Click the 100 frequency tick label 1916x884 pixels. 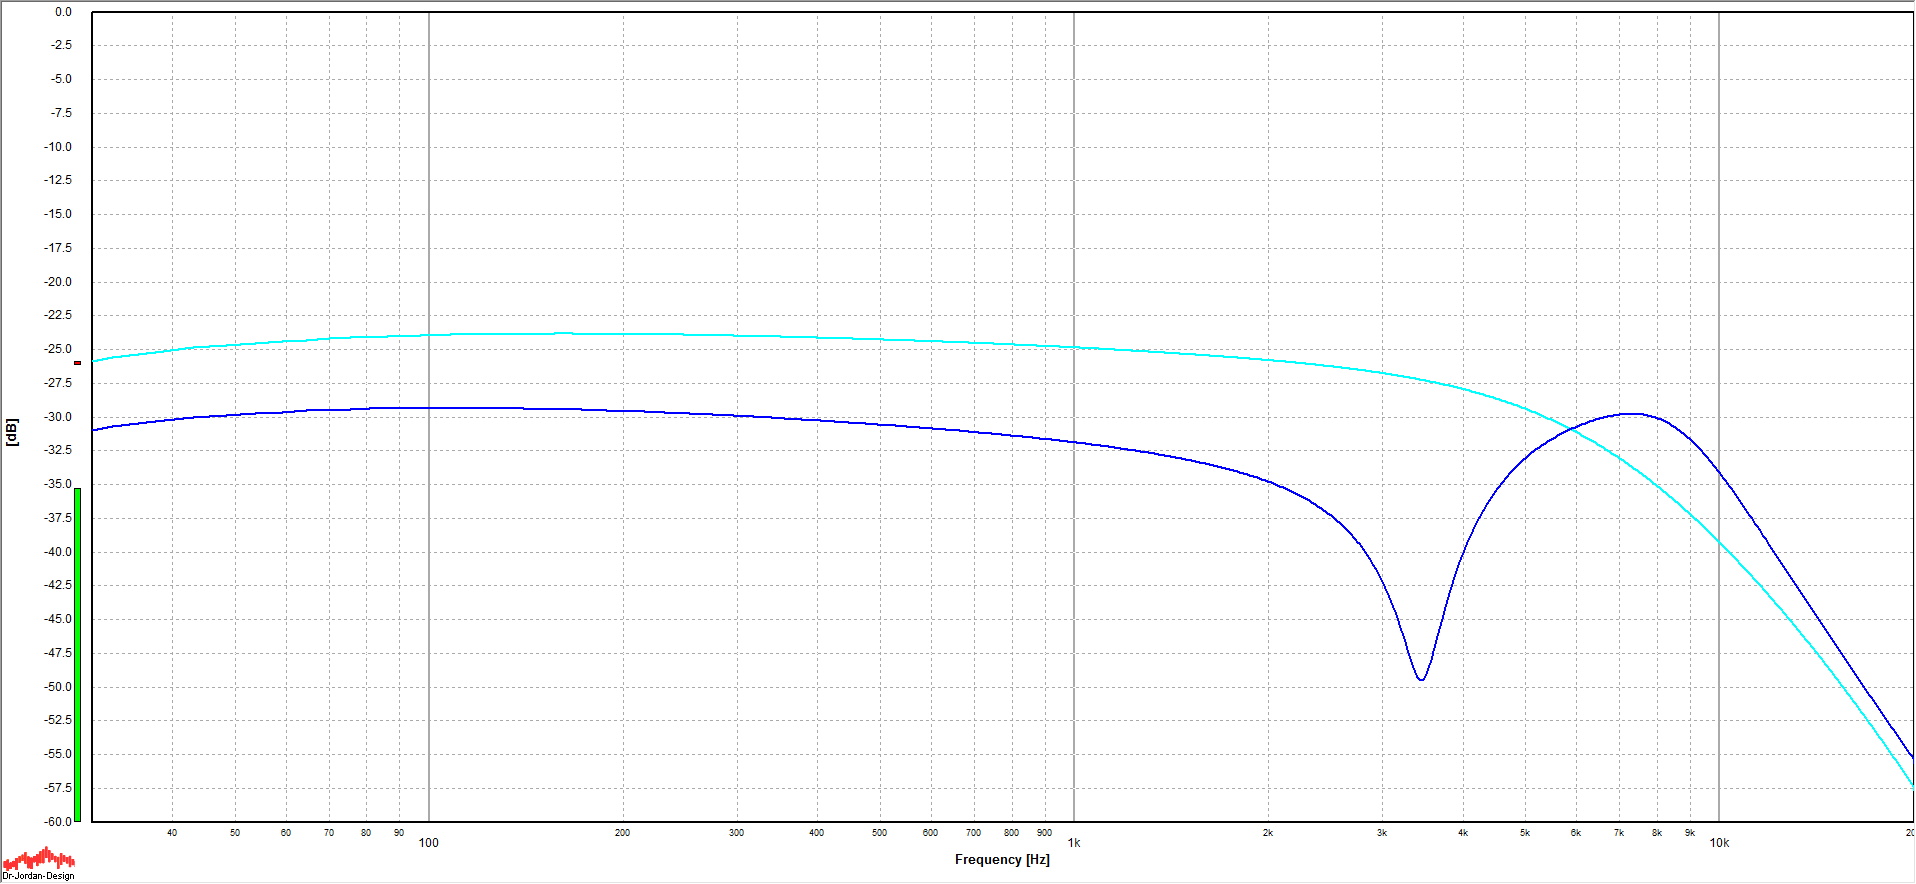point(428,843)
